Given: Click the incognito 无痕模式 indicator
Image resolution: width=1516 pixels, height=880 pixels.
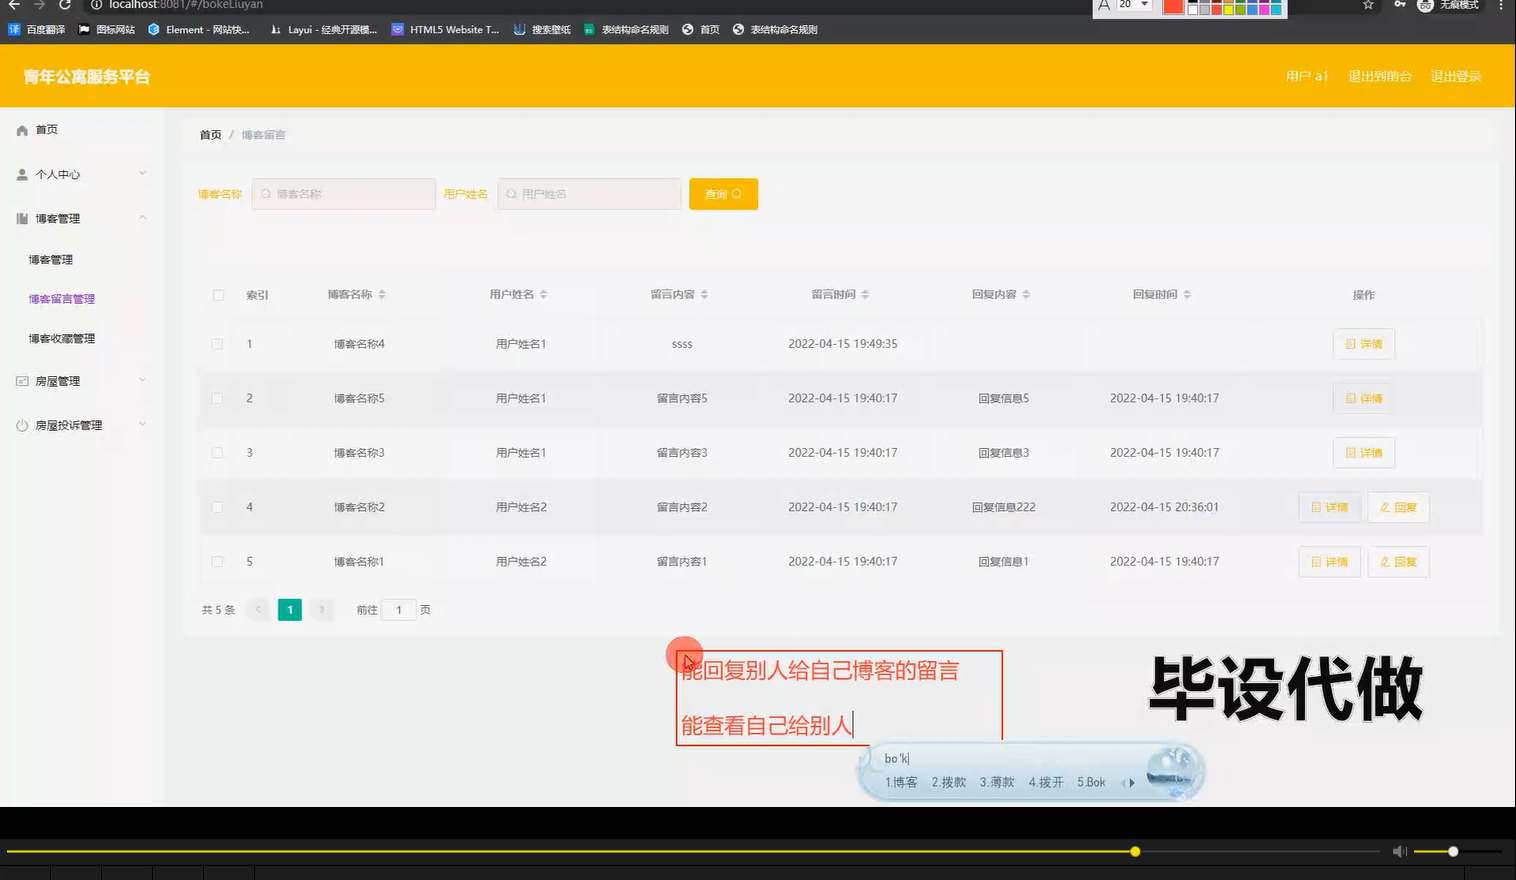Looking at the screenshot, I should coord(1448,5).
